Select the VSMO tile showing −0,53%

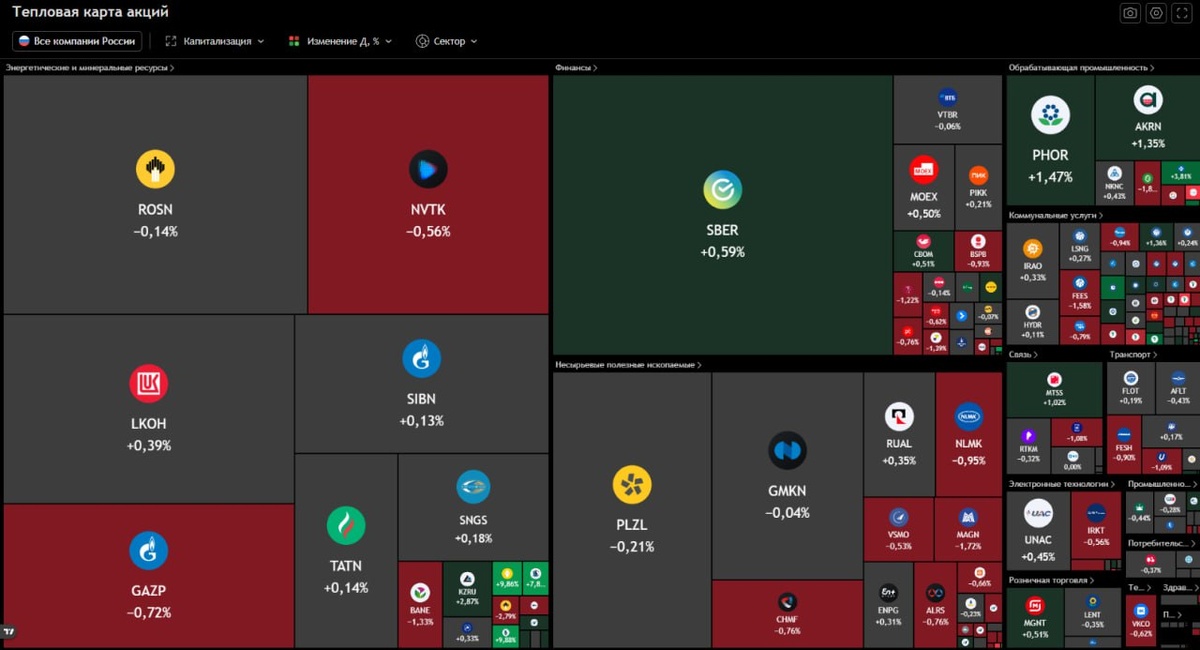click(898, 529)
